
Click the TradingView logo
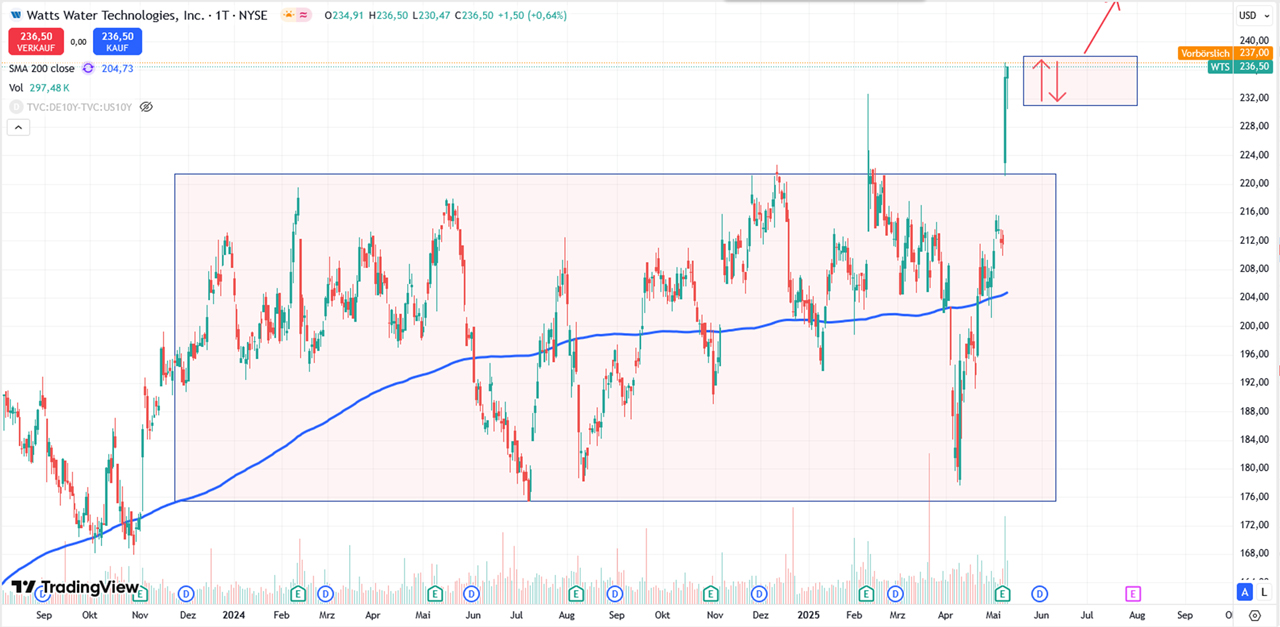(x=75, y=587)
